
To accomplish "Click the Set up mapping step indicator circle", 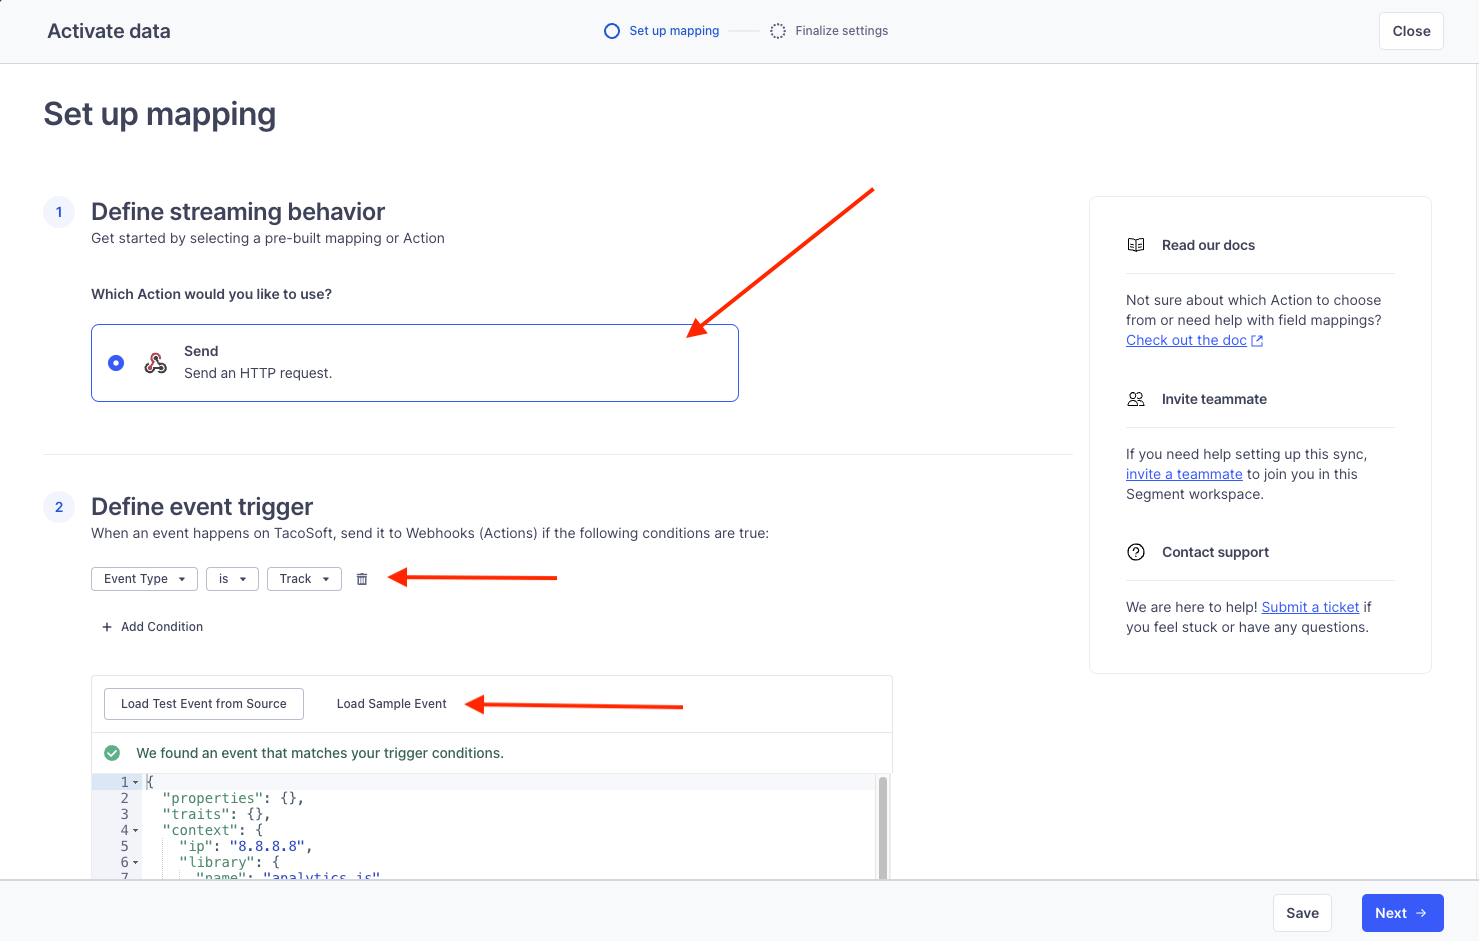I will click(611, 30).
